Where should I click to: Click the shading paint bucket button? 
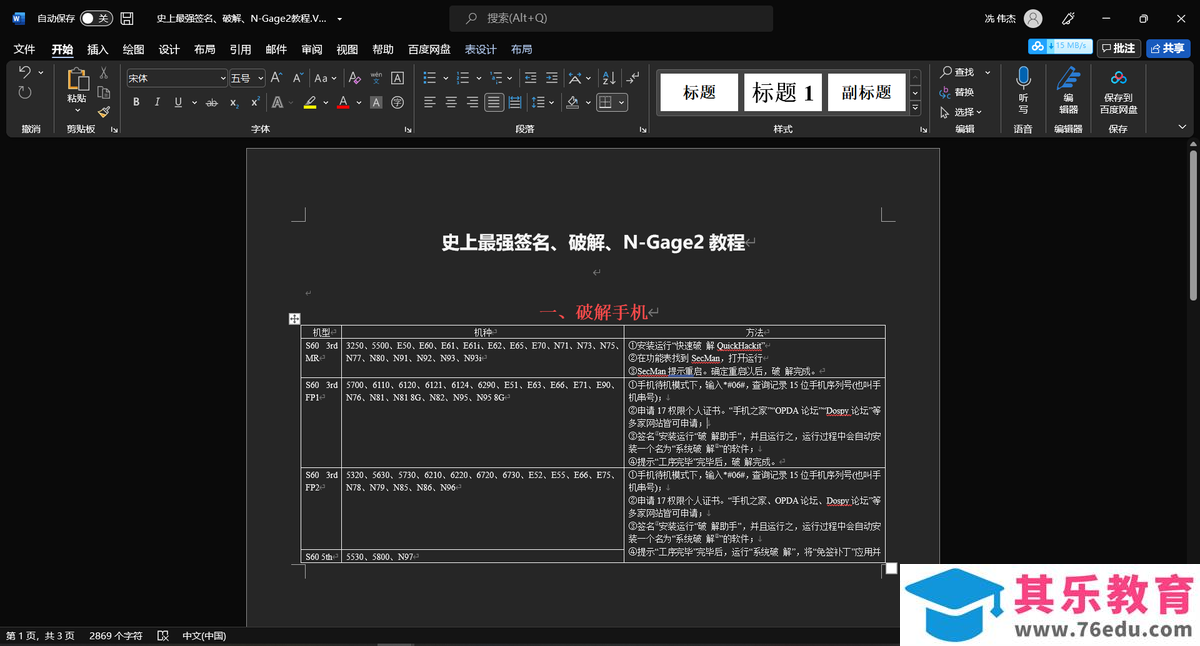[573, 102]
